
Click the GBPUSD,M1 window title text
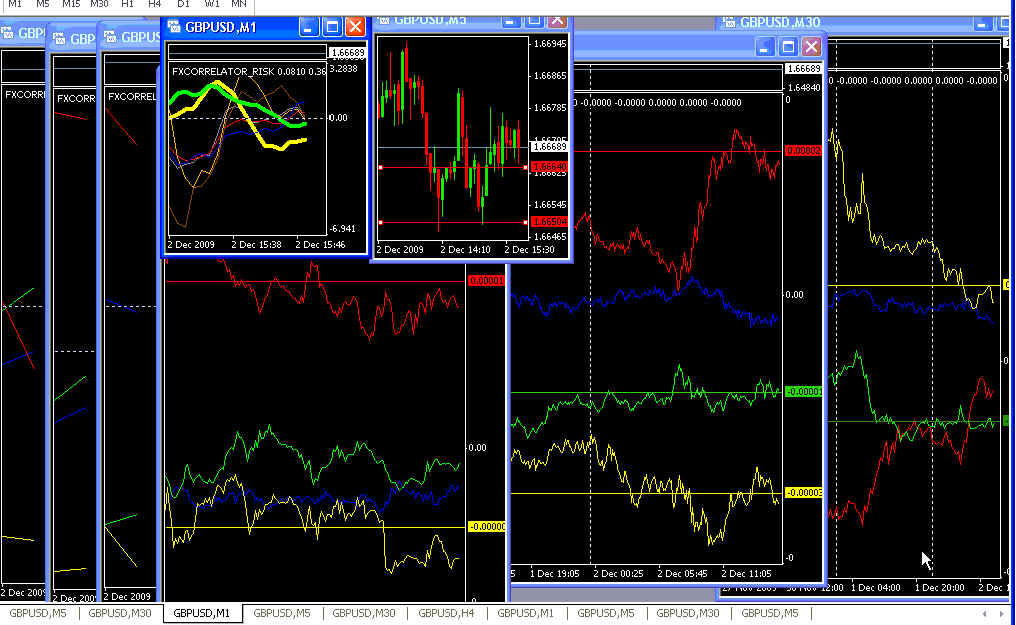220,27
